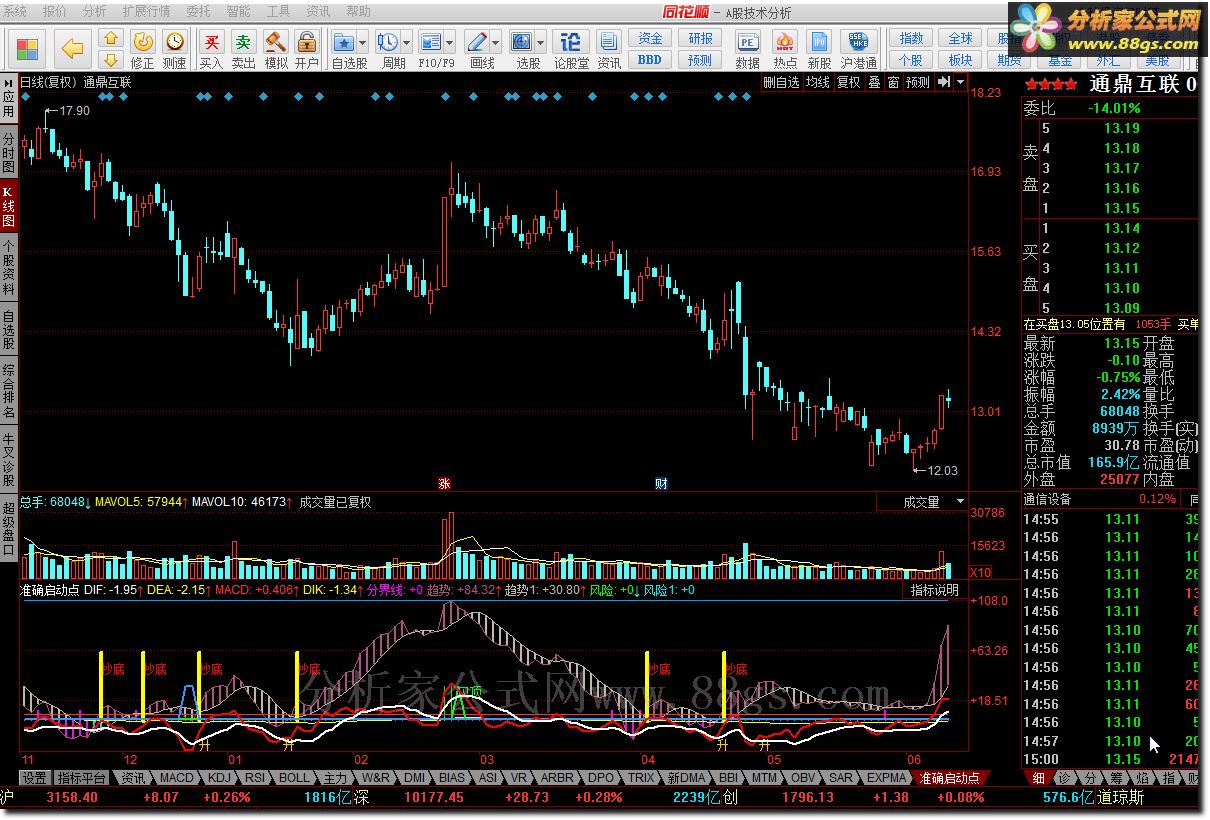Viewport: 1210px width, 820px height.
Task: Click 删自选 to remove from watchlist
Action: pos(781,83)
